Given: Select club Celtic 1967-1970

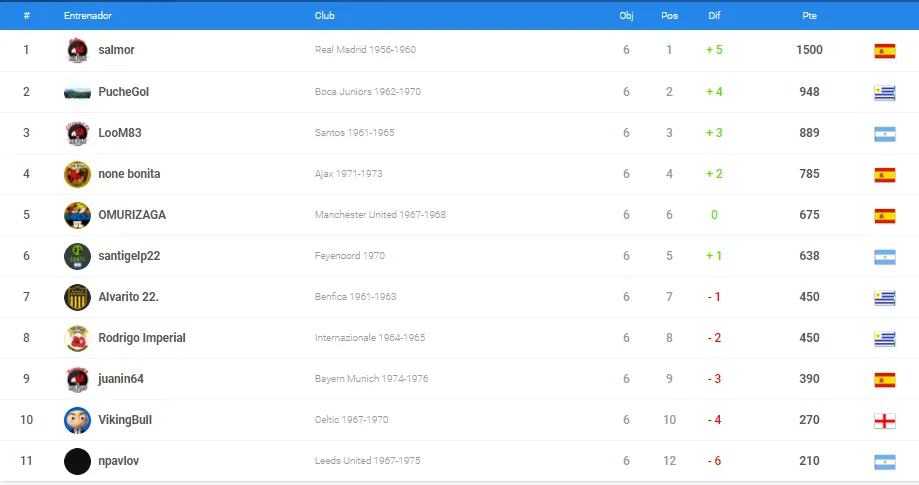Looking at the screenshot, I should pyautogui.click(x=352, y=420).
